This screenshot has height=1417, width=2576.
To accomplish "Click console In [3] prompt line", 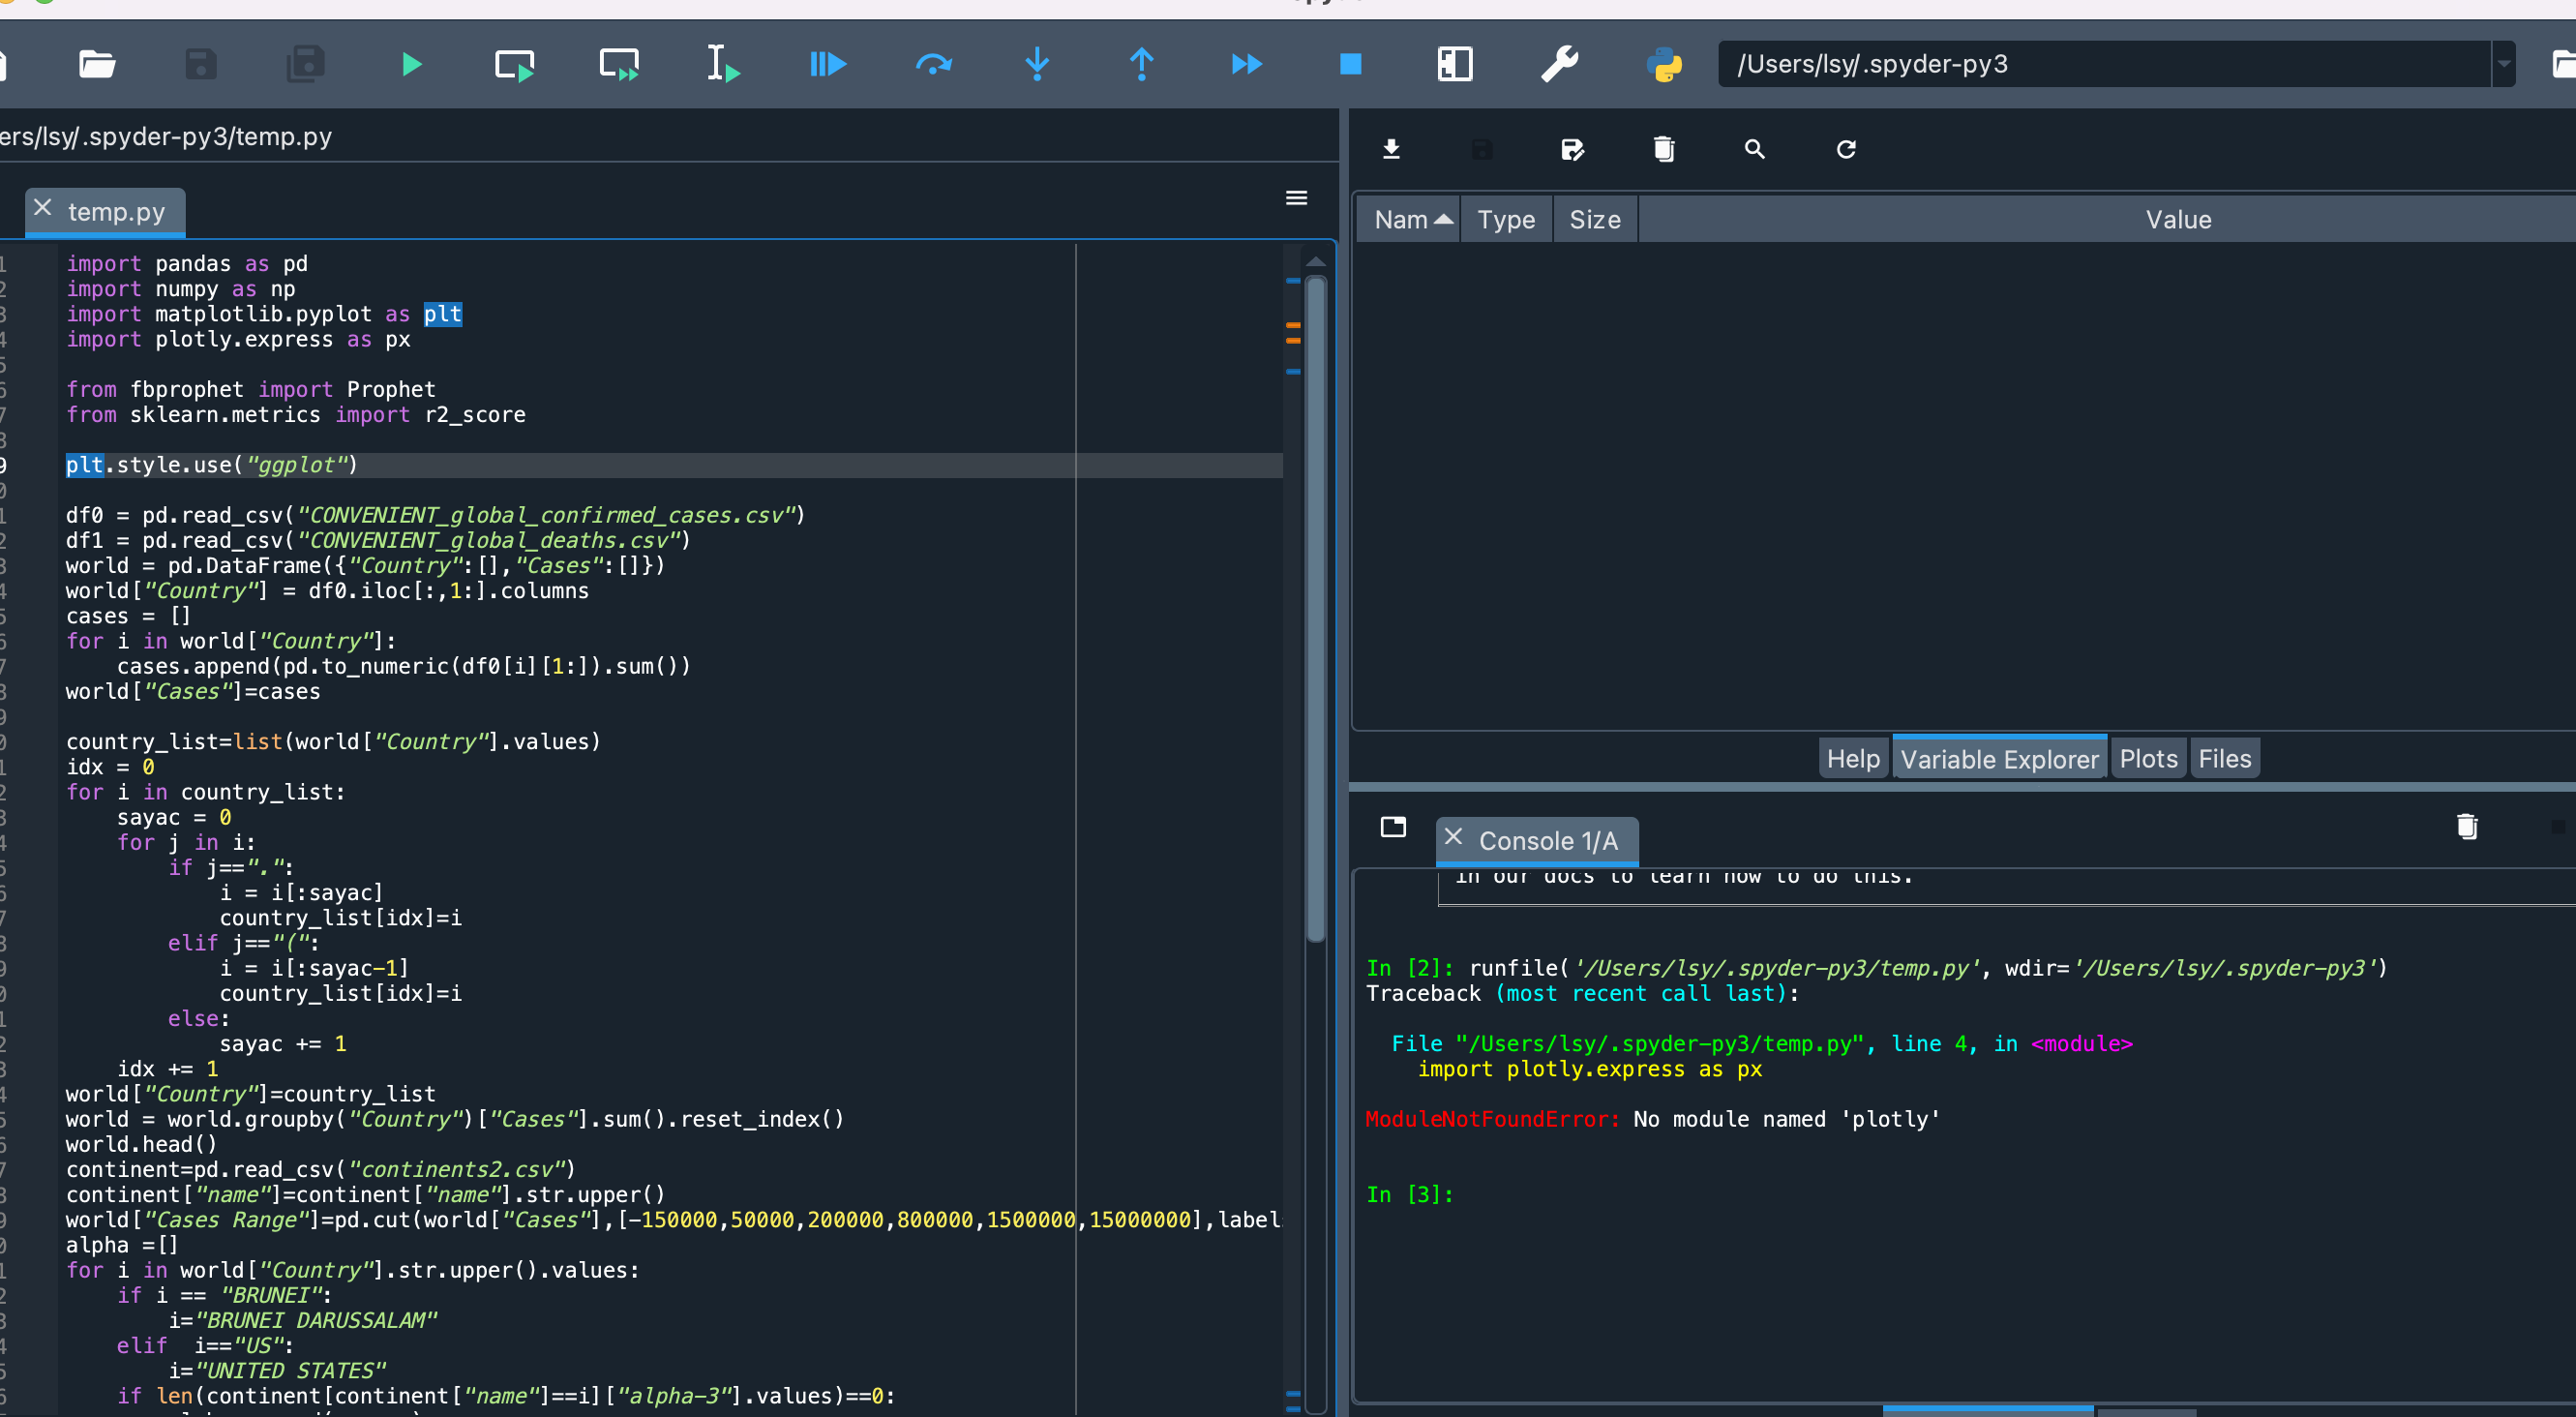I will click(x=1410, y=1195).
